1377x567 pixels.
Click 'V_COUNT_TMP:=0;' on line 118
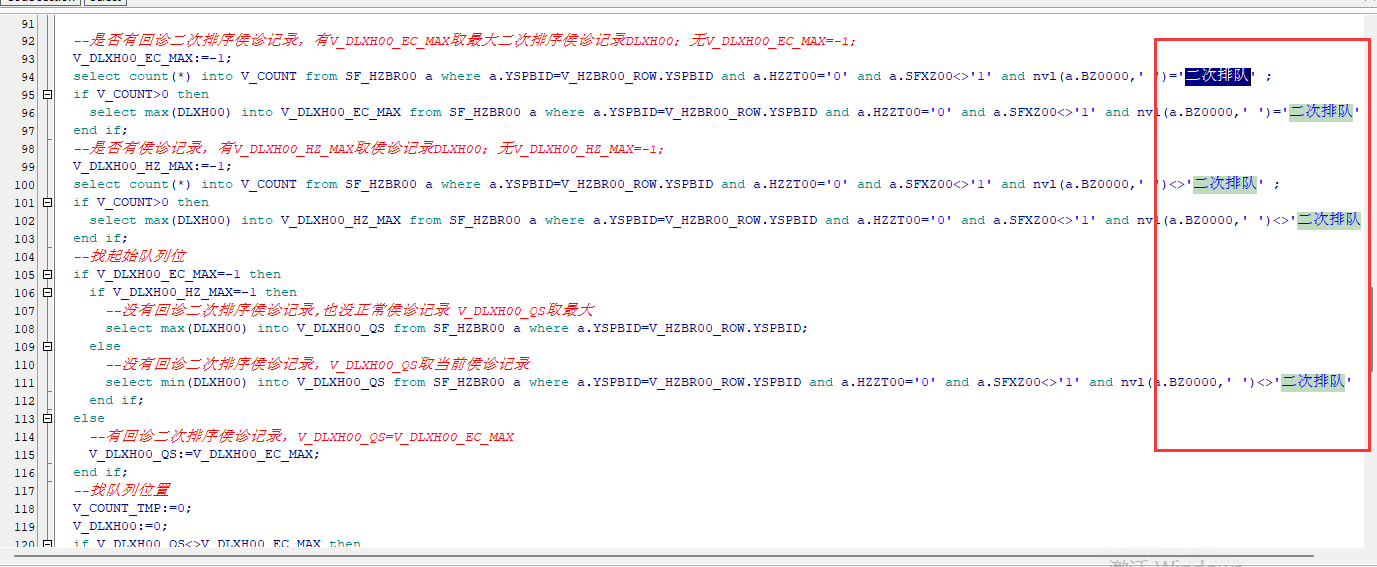click(x=133, y=509)
